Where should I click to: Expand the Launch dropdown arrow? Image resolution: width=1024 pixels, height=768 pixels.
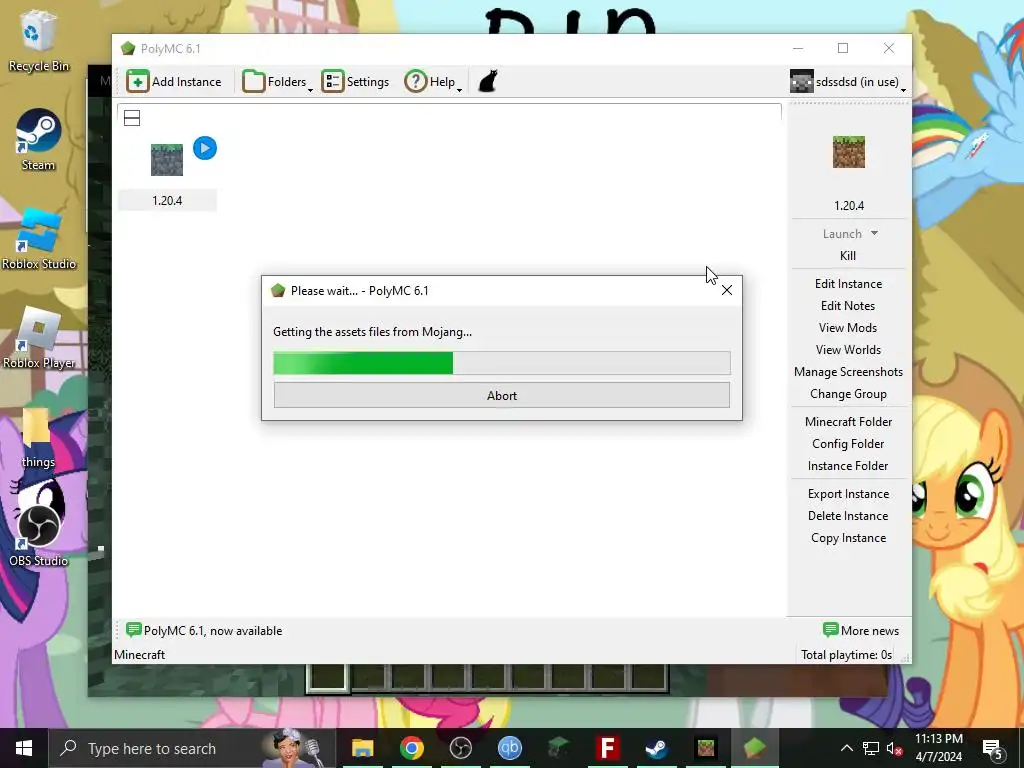(x=874, y=233)
